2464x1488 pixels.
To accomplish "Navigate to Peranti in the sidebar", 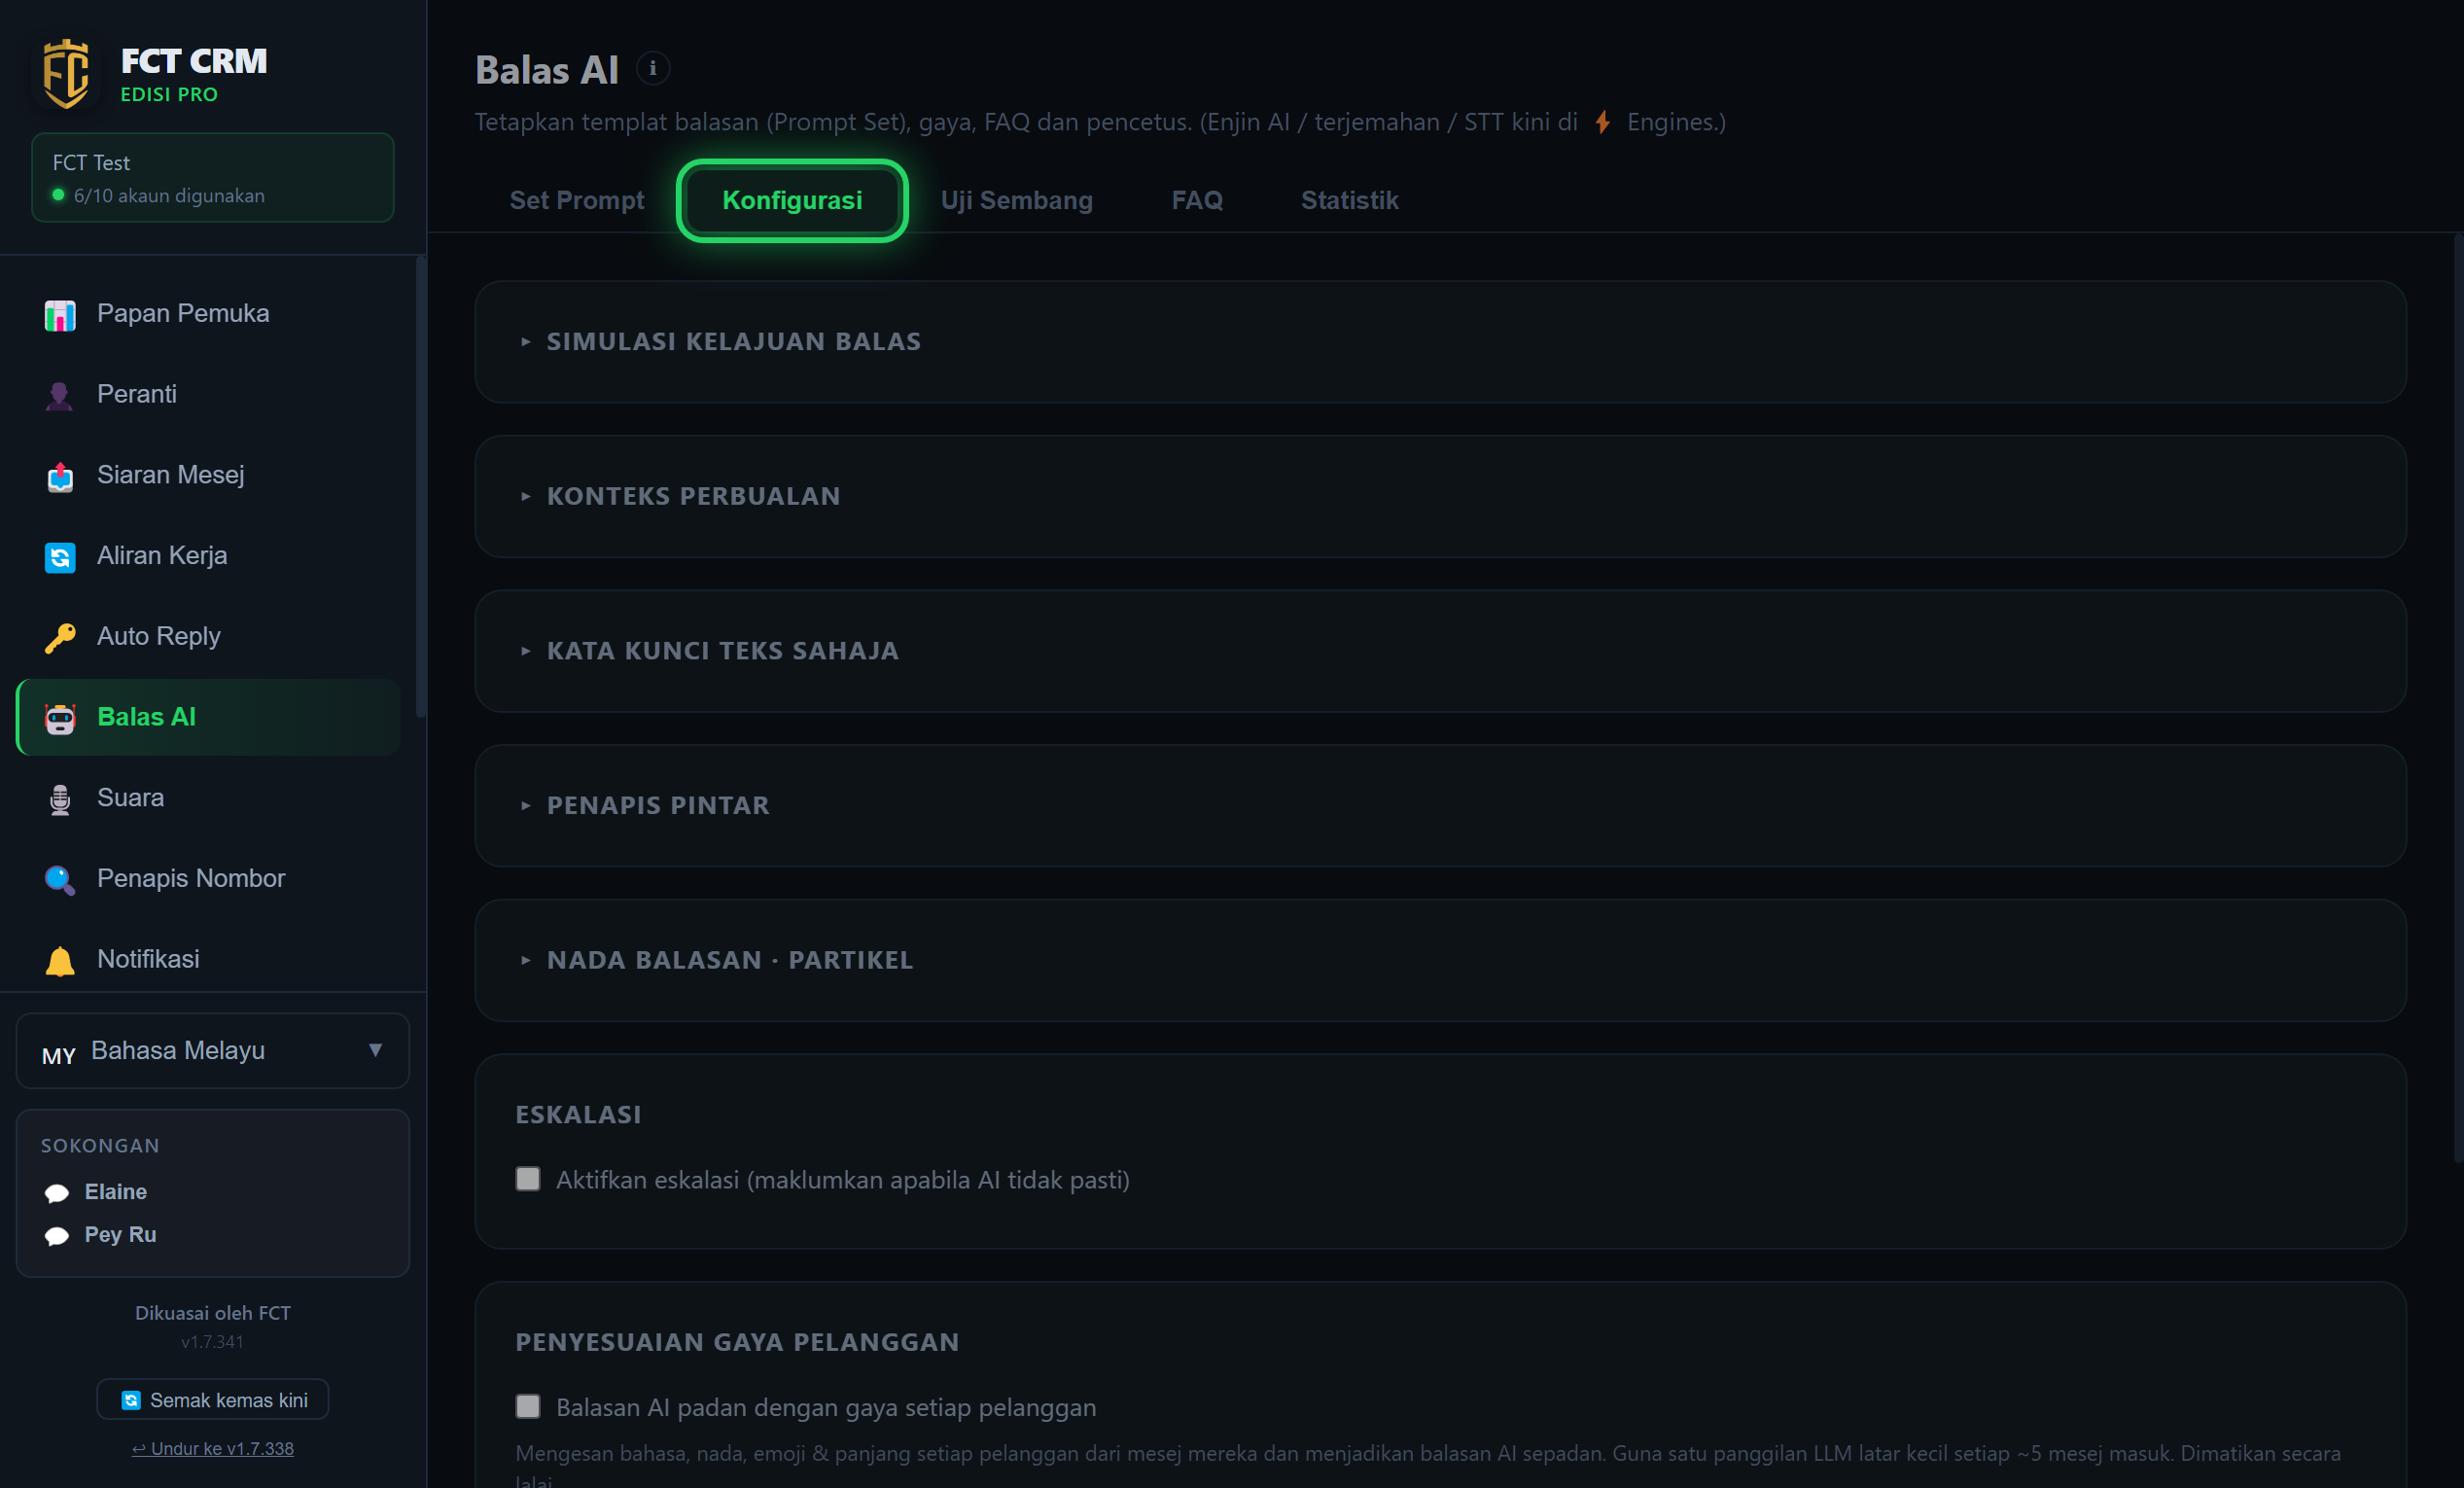I will pos(208,395).
